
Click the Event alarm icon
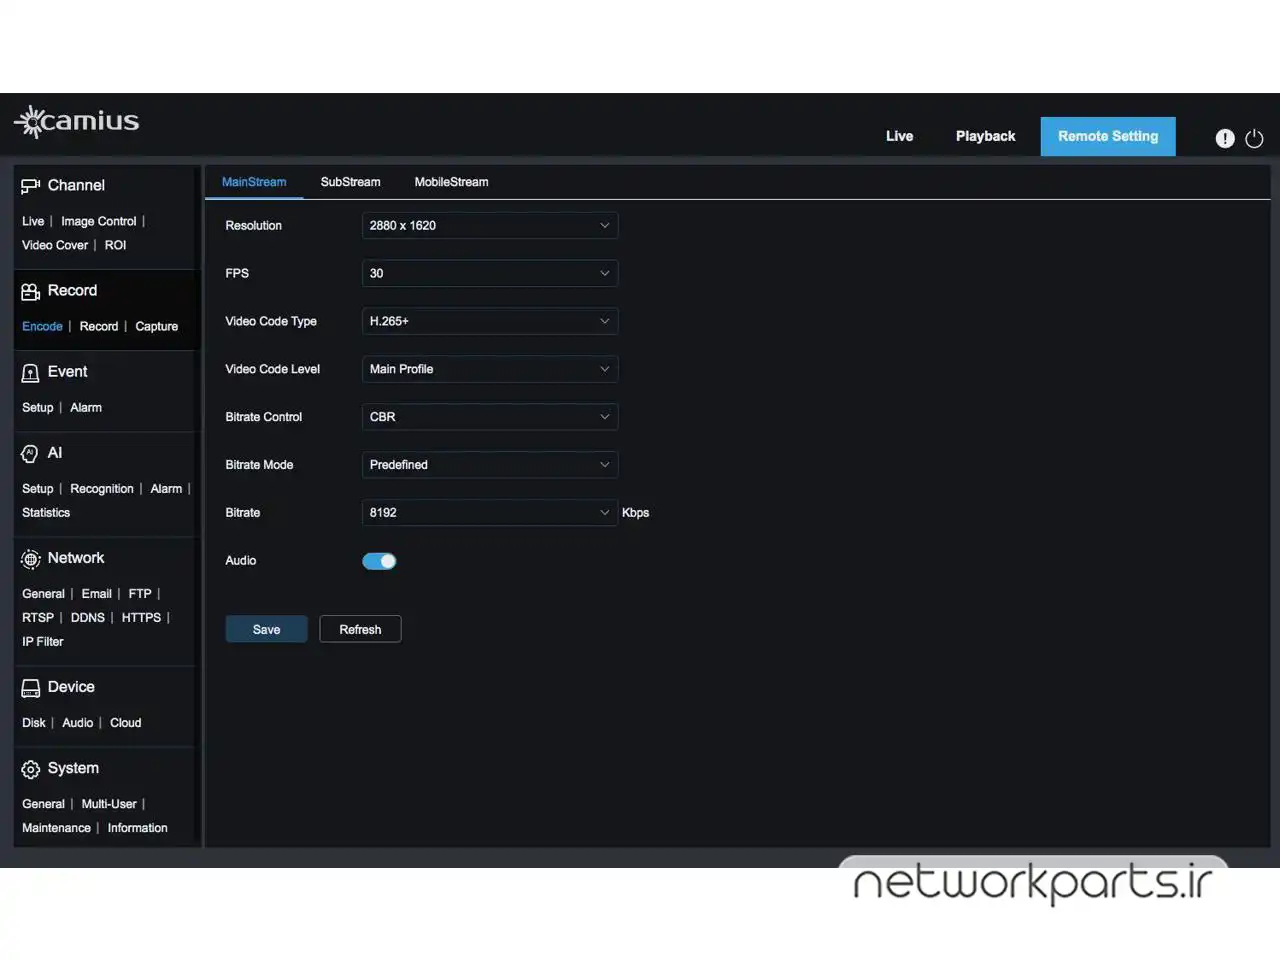click(x=30, y=373)
